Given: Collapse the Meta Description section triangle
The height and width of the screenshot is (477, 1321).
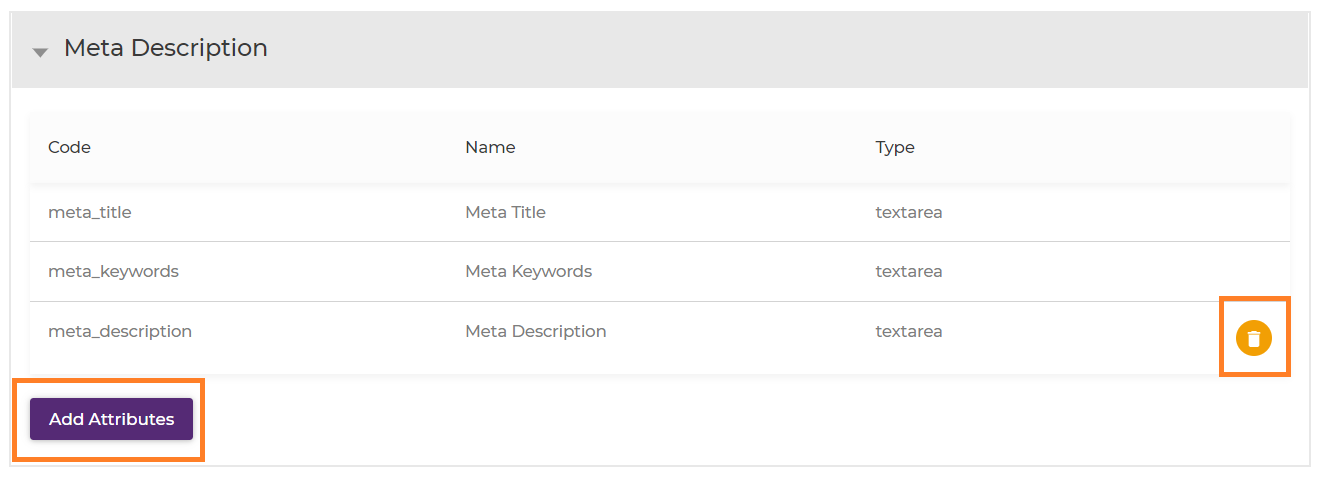Looking at the screenshot, I should pyautogui.click(x=40, y=52).
